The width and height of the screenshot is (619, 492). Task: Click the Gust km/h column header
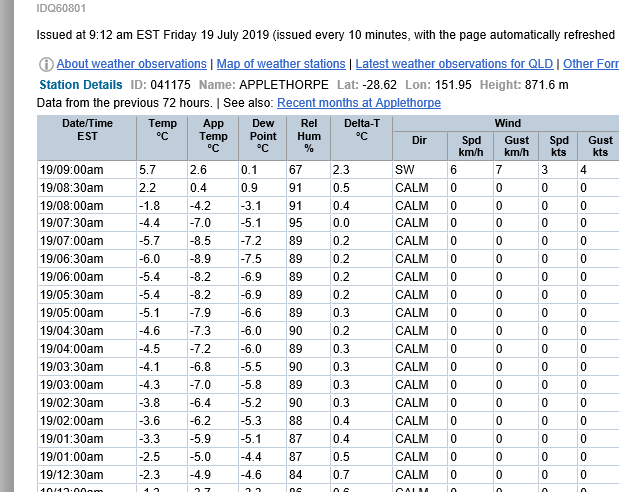tap(515, 146)
